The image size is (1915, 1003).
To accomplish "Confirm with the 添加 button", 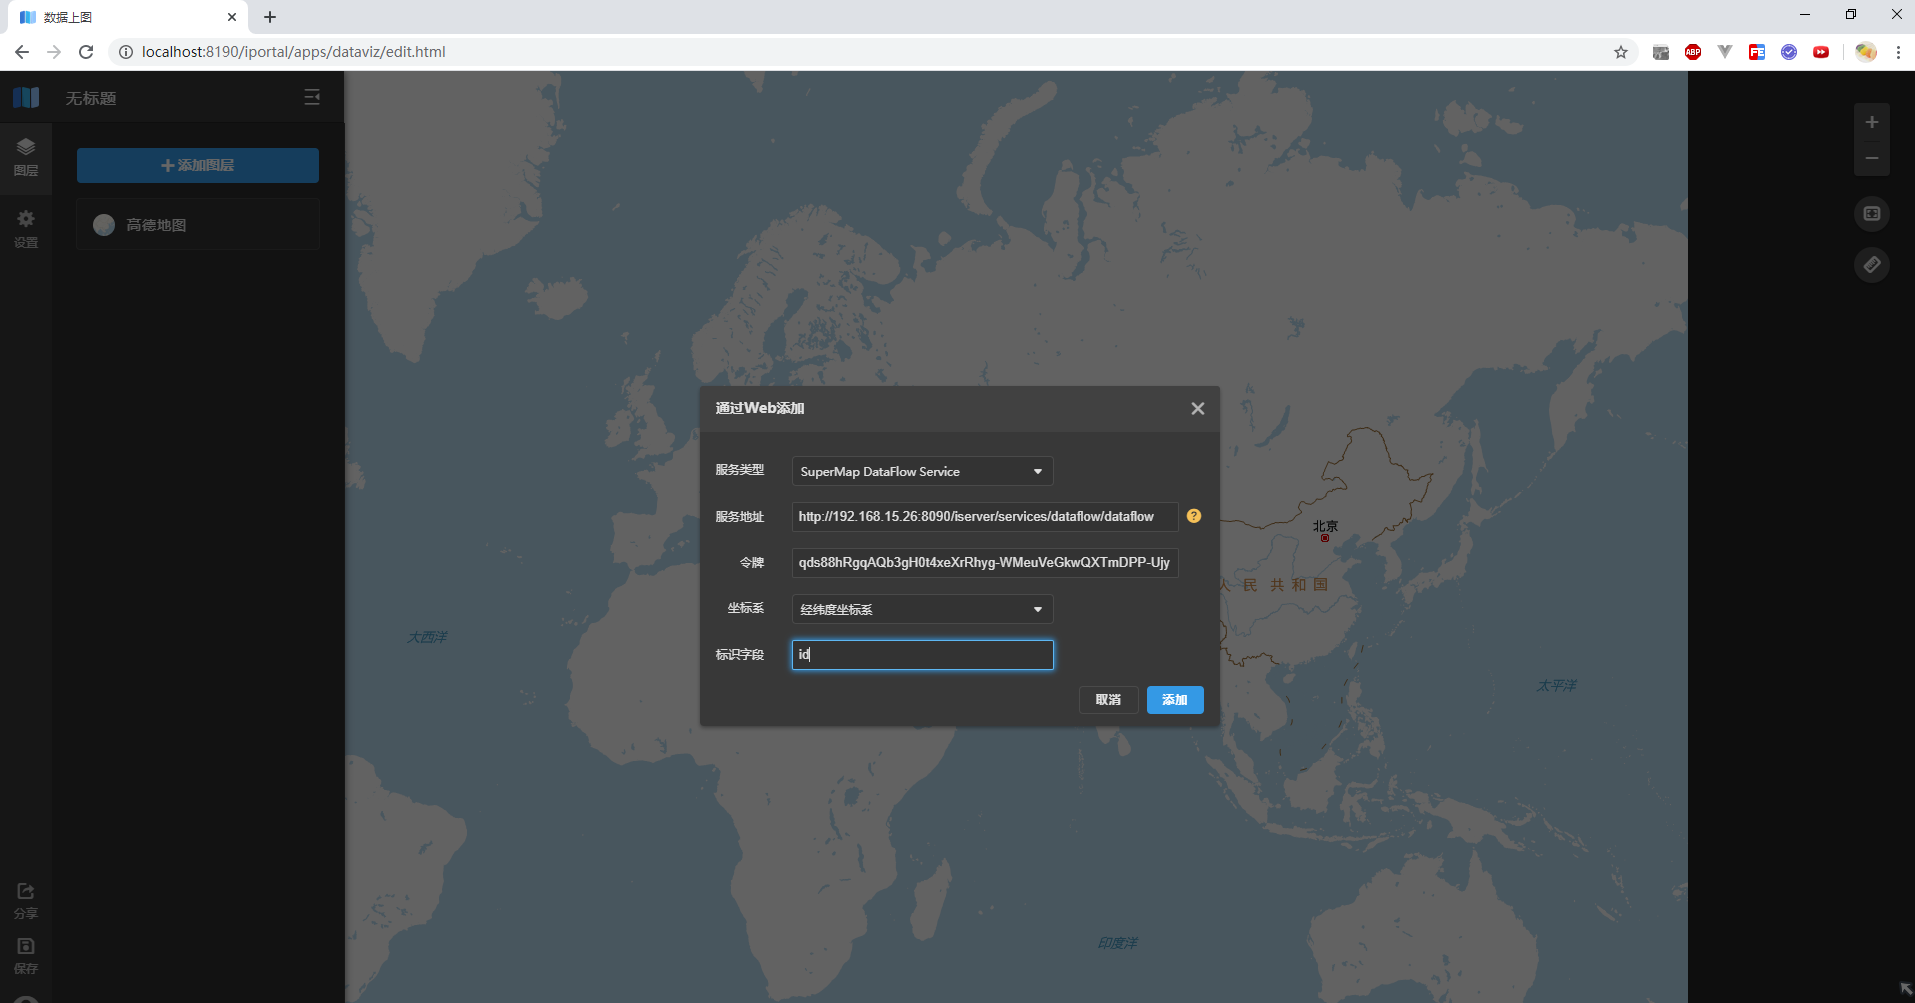I will point(1175,700).
